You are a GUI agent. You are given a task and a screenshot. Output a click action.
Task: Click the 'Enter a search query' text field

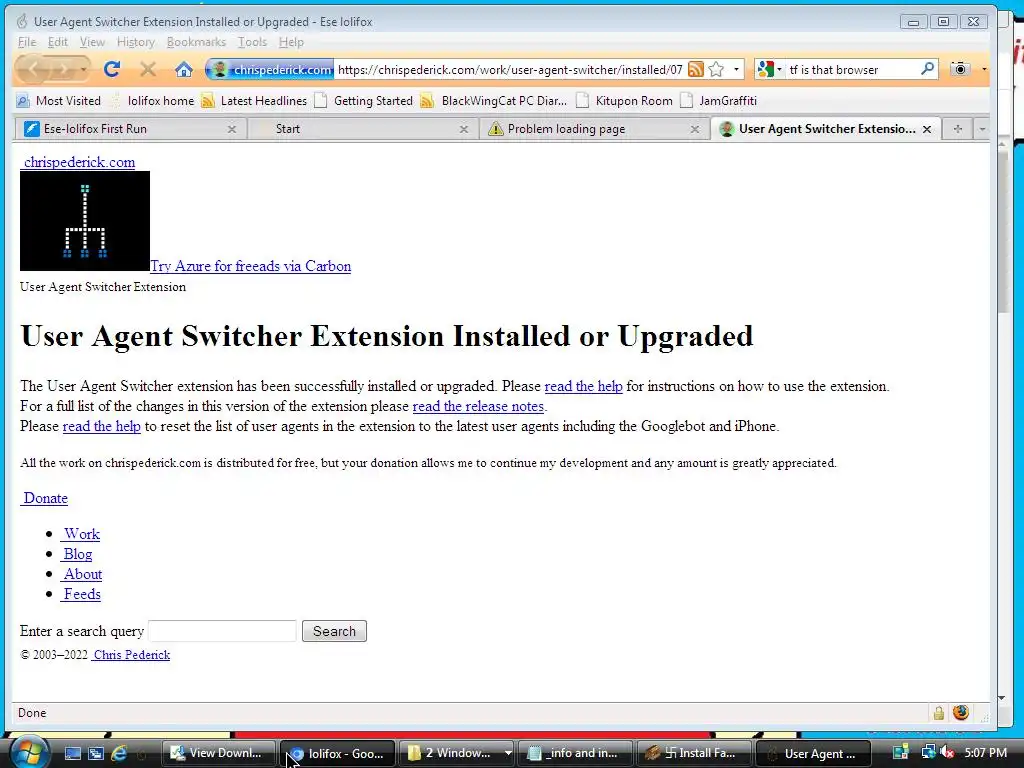[222, 631]
